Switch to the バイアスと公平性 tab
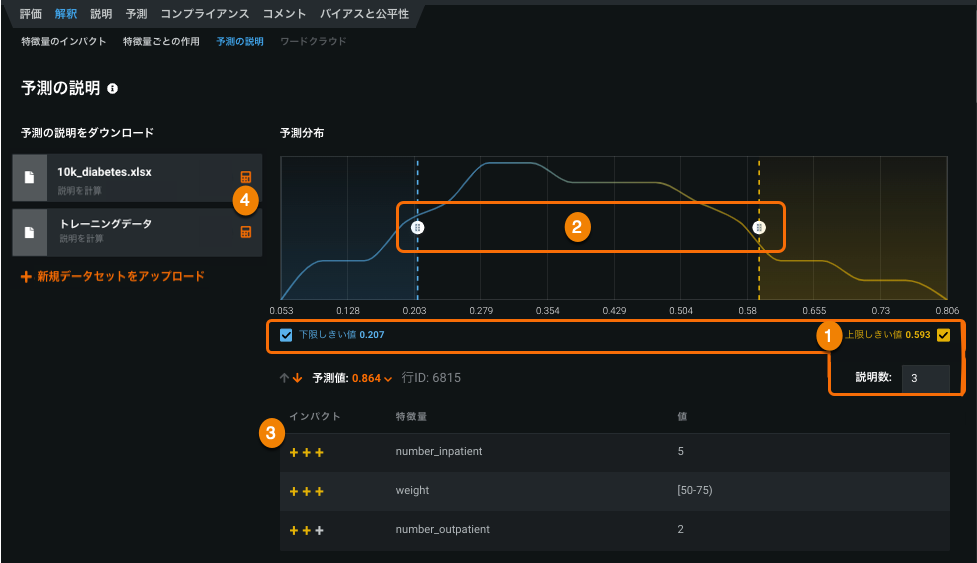 click(364, 15)
